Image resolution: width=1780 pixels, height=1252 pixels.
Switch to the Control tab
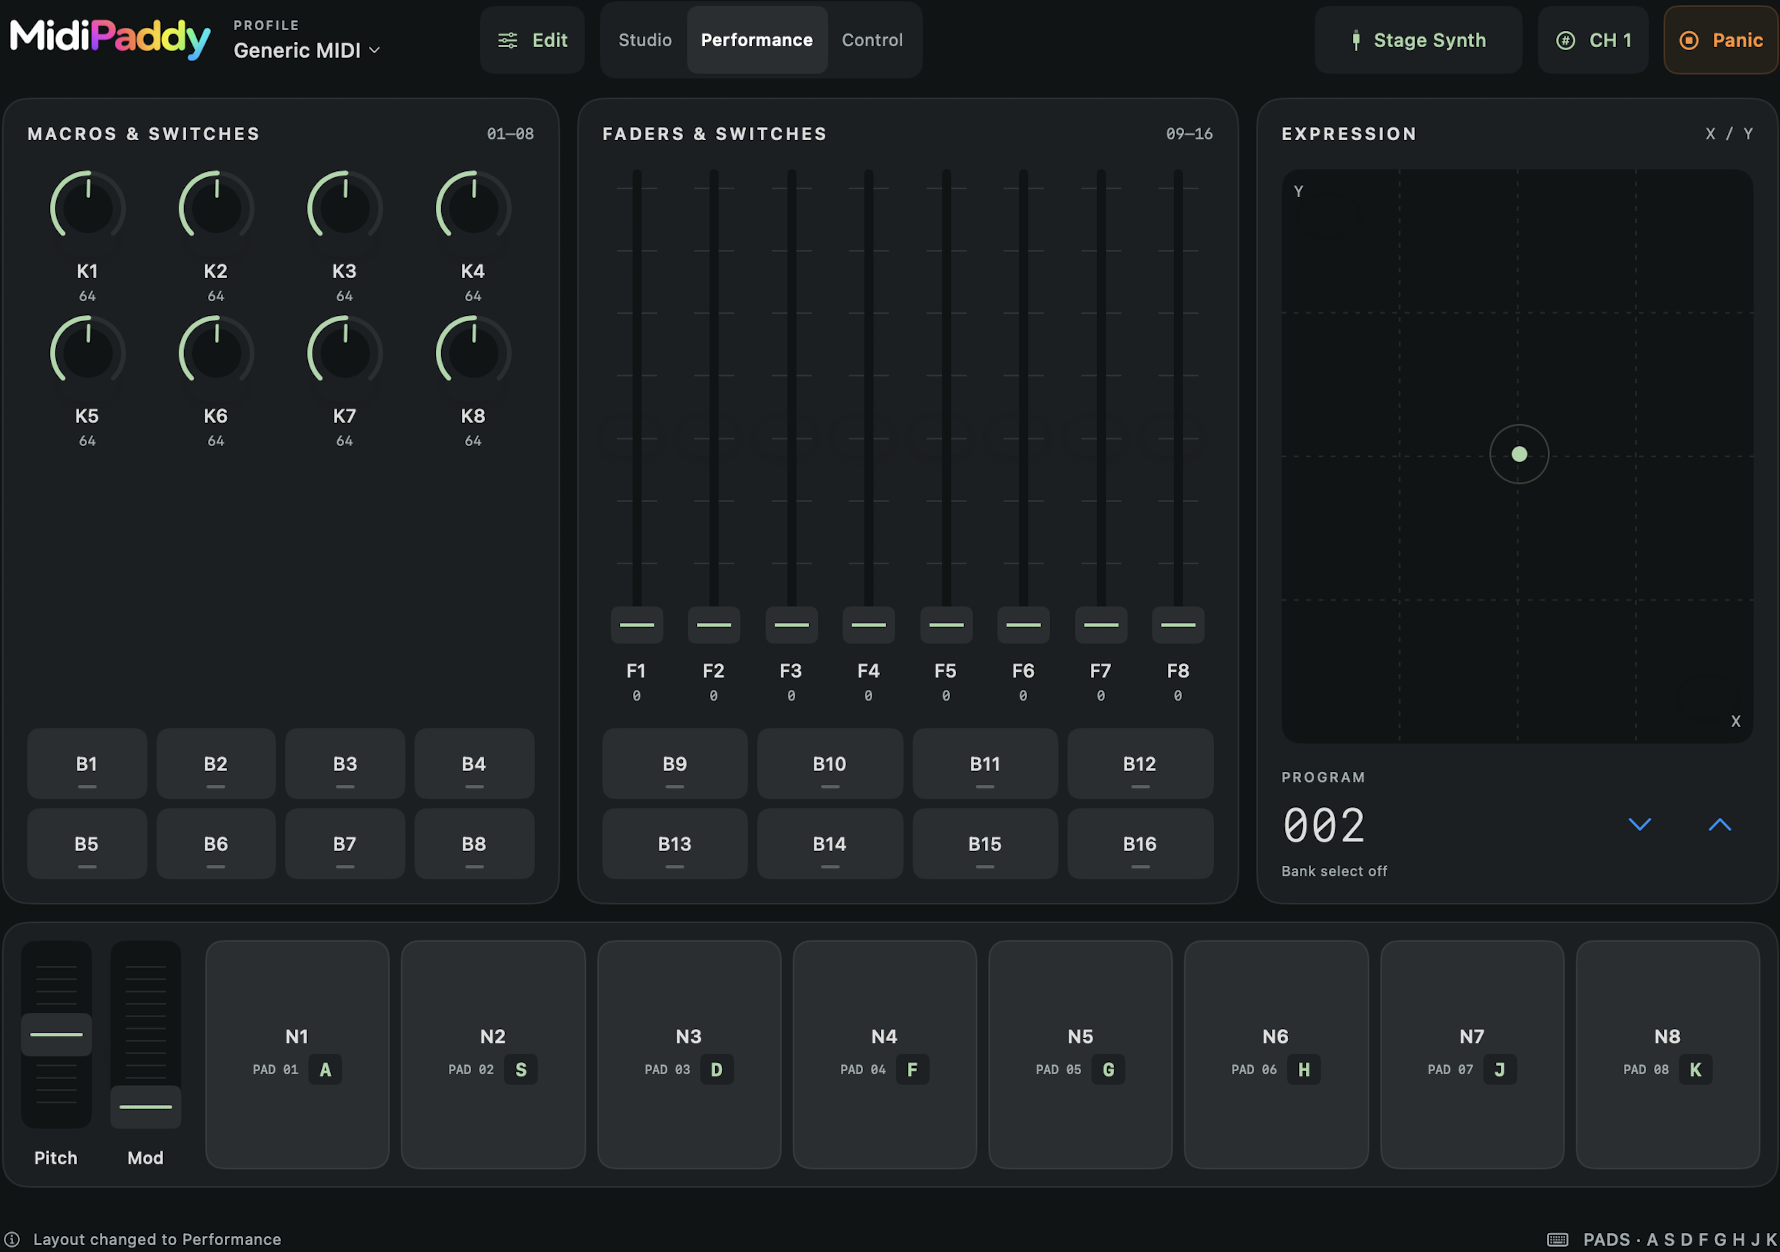pos(872,40)
